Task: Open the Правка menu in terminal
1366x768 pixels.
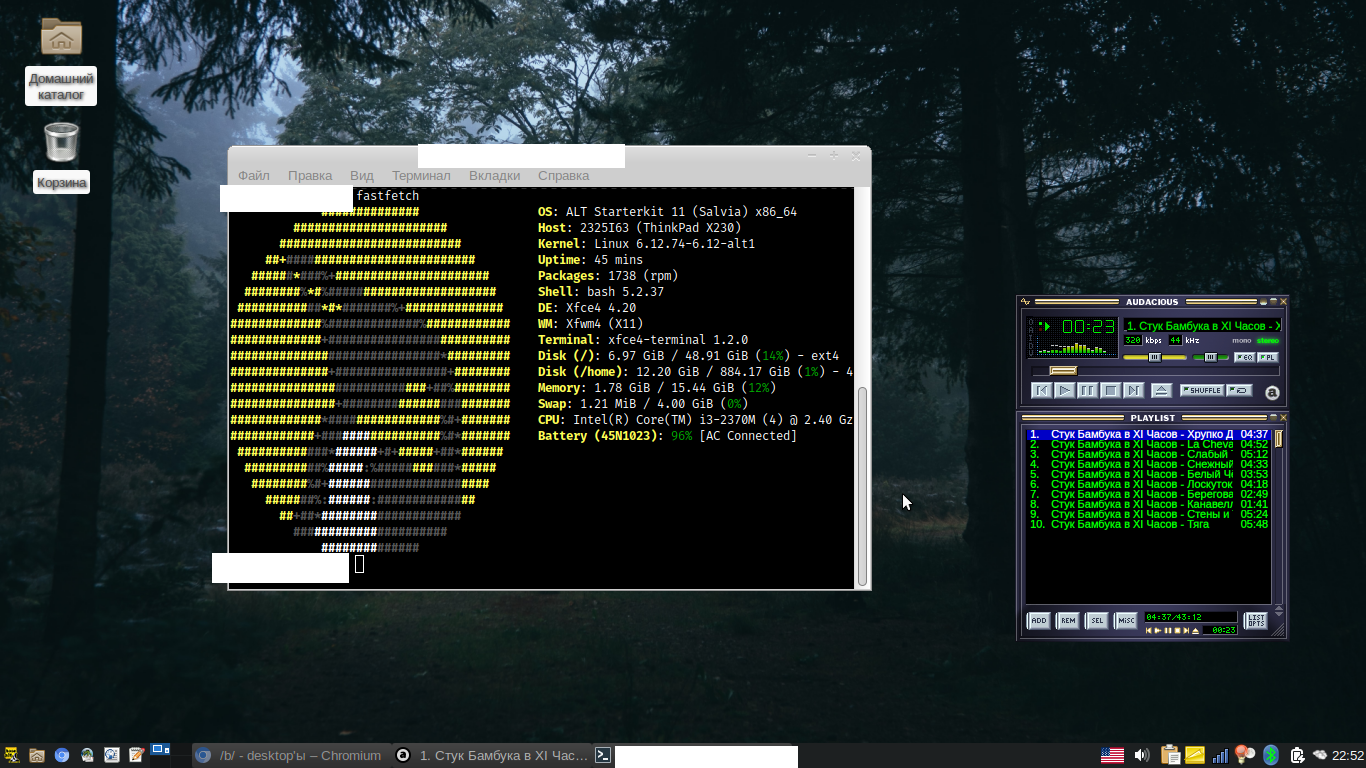Action: [309, 175]
